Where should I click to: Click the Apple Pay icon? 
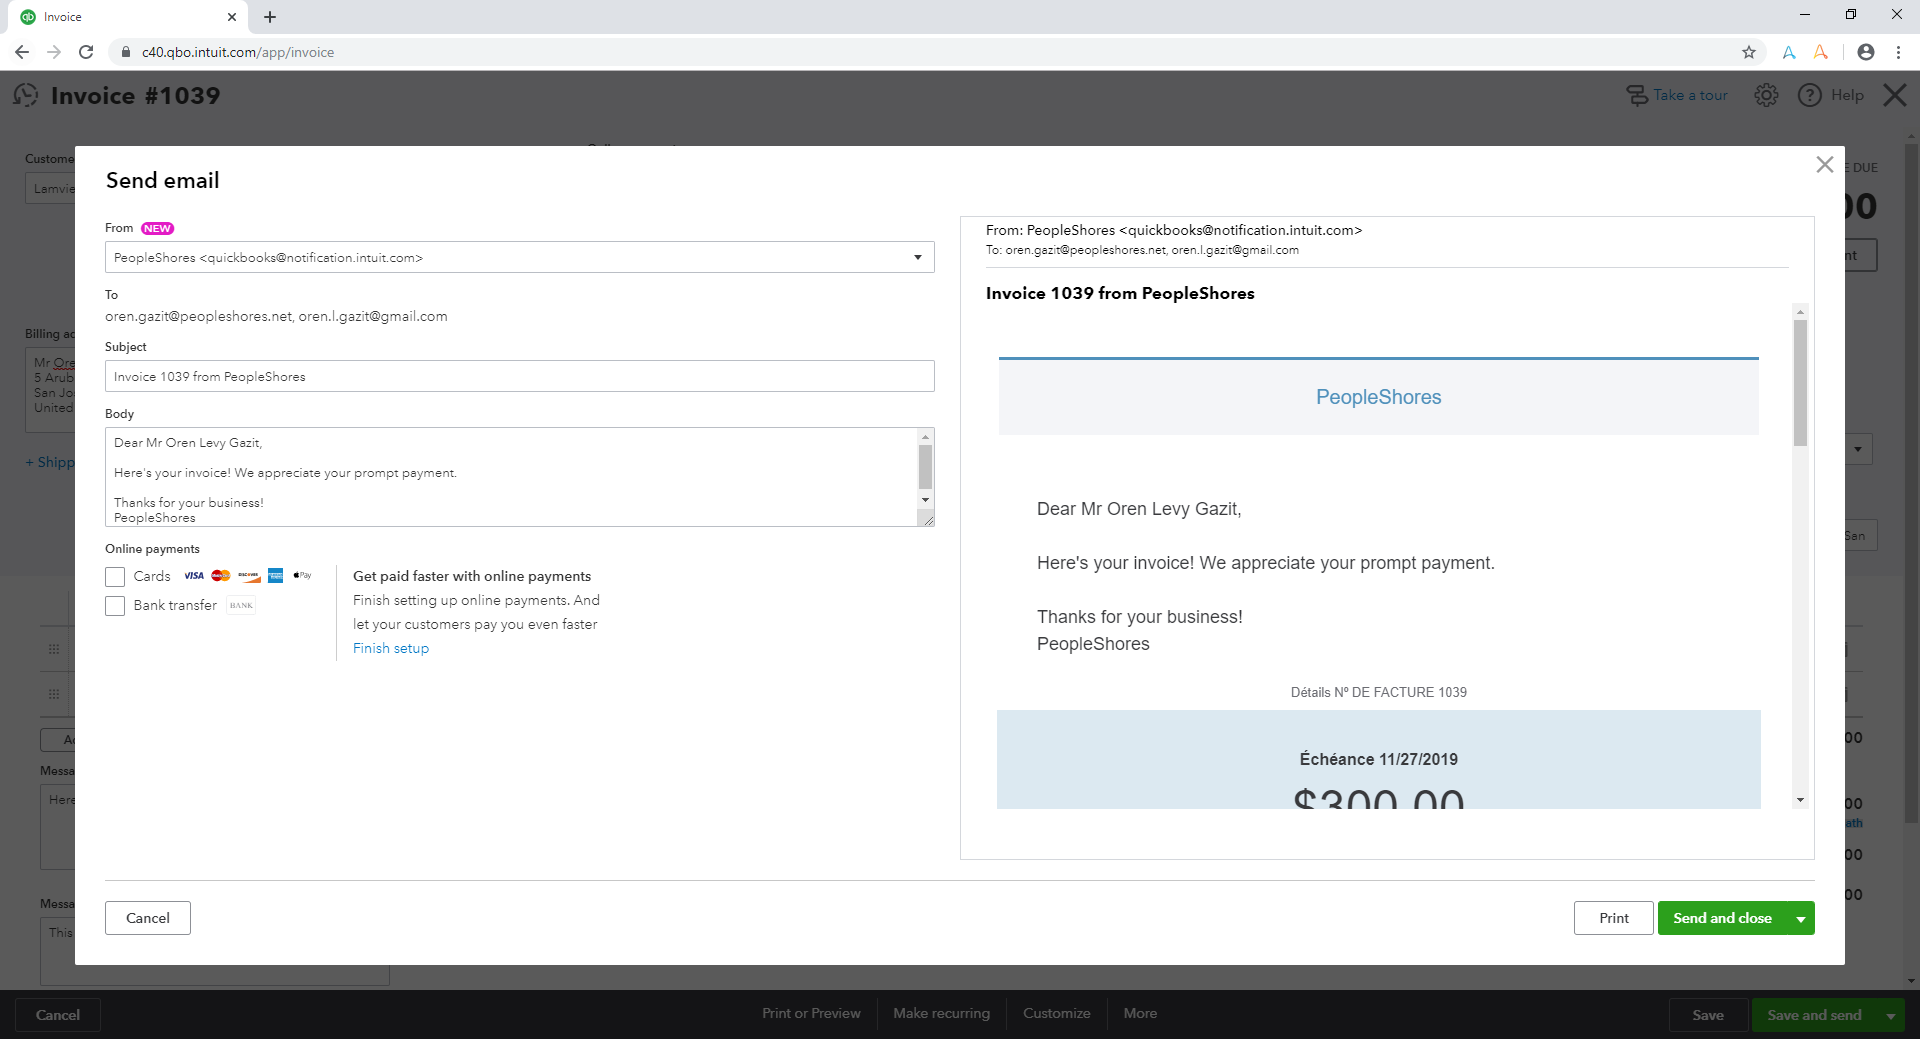[302, 576]
